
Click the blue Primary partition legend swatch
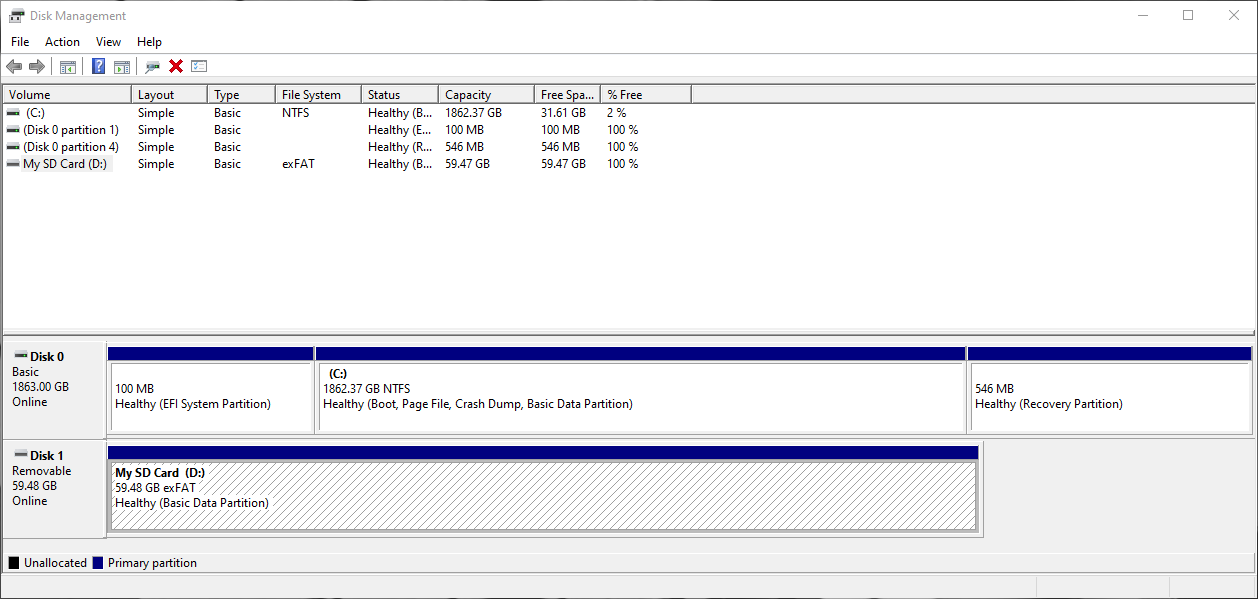coord(98,563)
